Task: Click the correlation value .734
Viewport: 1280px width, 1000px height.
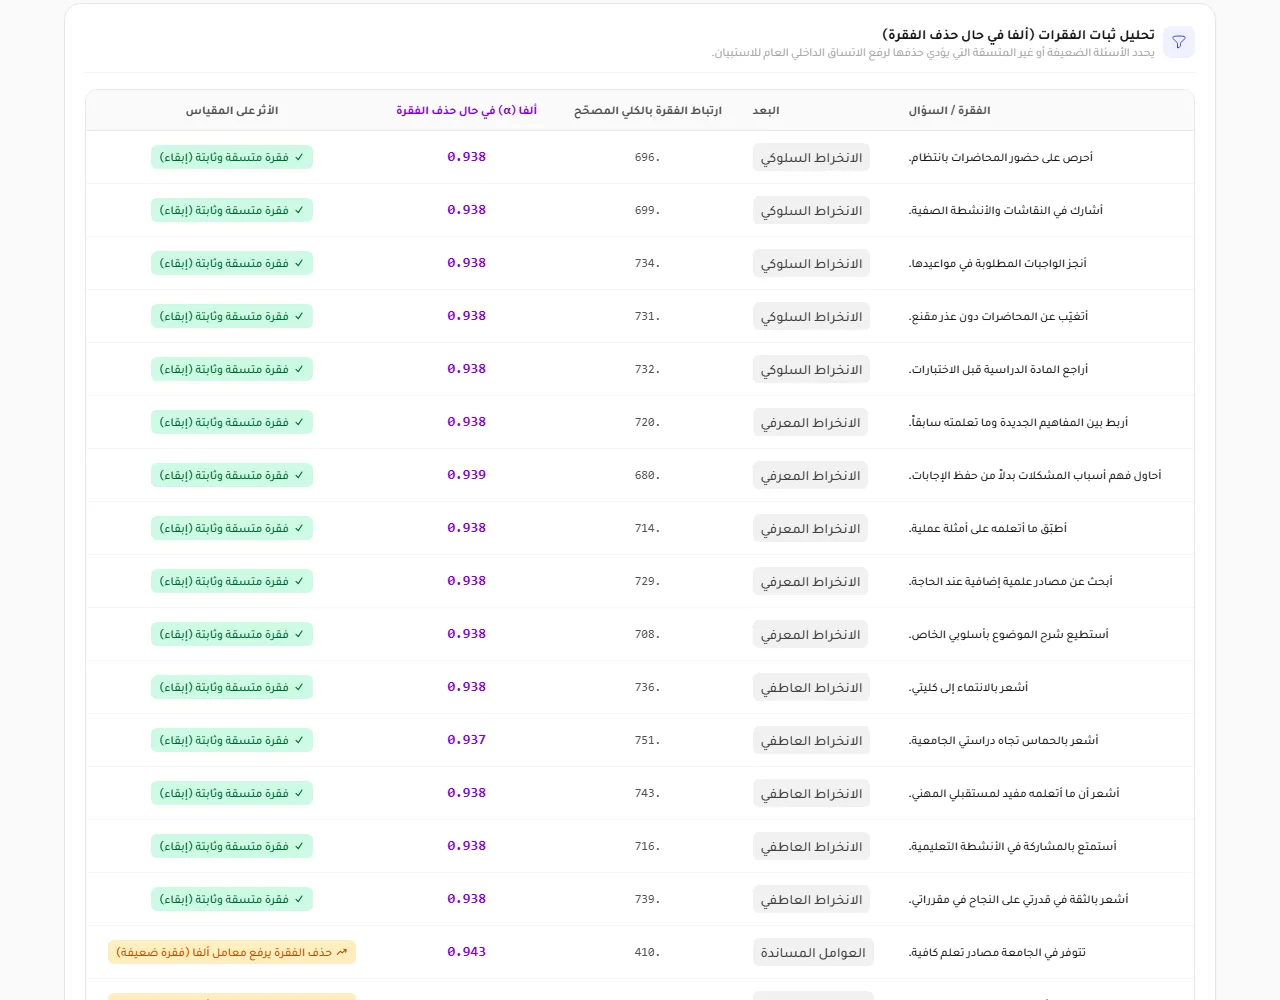Action: point(647,263)
